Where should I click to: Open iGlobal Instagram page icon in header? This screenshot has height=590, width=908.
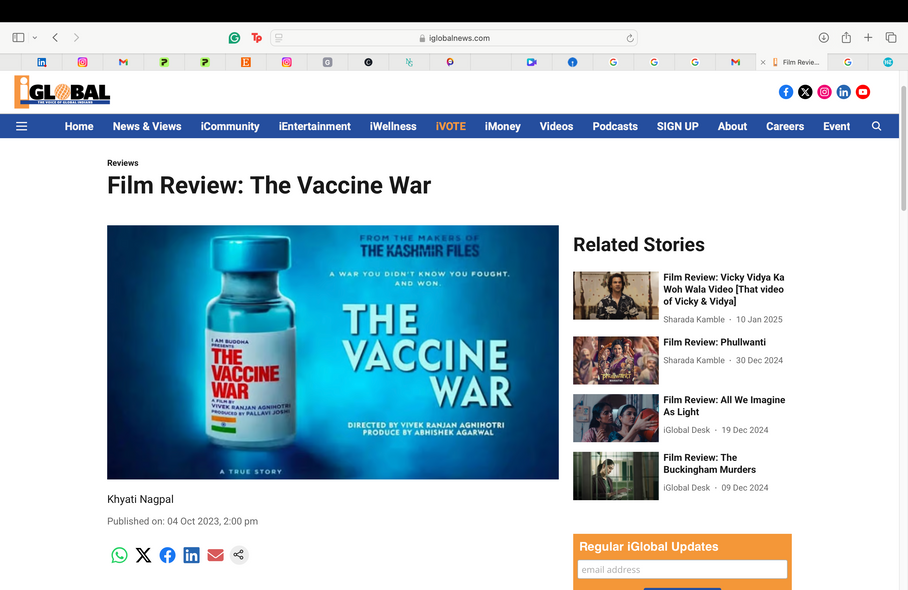coord(824,92)
